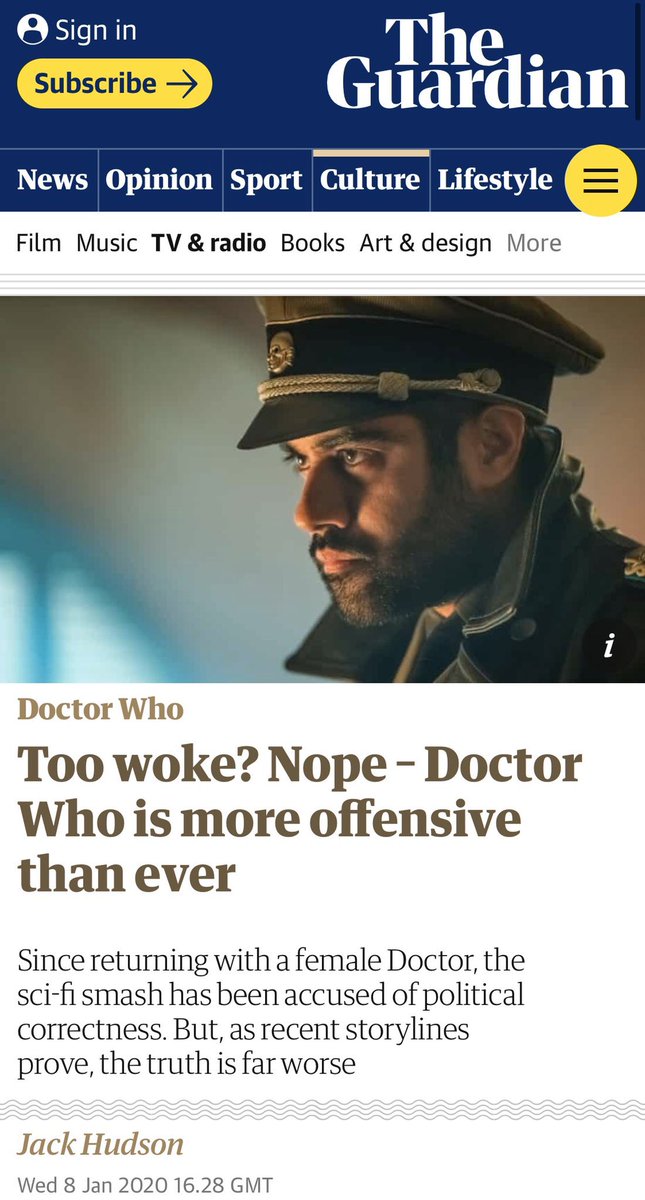Open author Jack Hudson's profile link
Screen dimensions: 645x1200
click(101, 1144)
